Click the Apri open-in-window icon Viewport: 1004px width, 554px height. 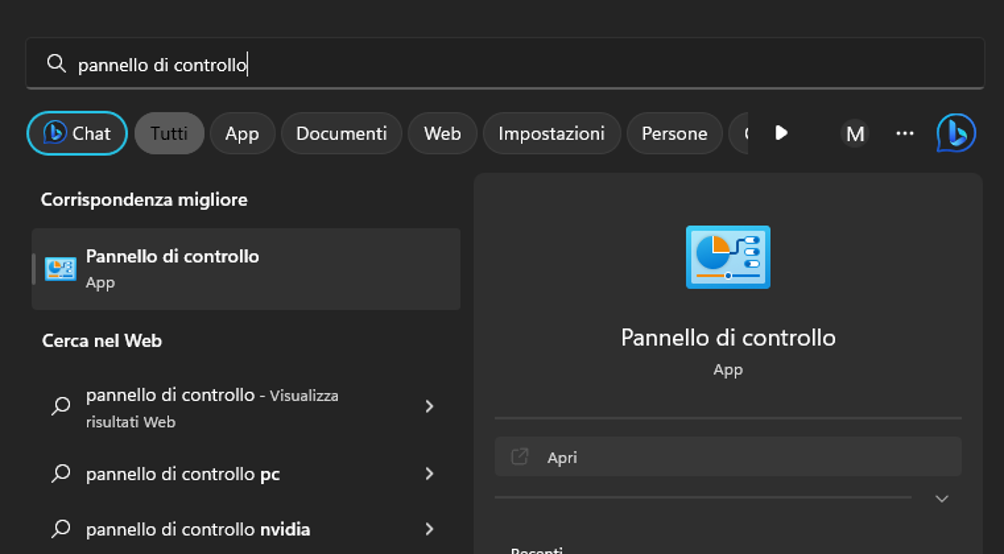tap(519, 457)
